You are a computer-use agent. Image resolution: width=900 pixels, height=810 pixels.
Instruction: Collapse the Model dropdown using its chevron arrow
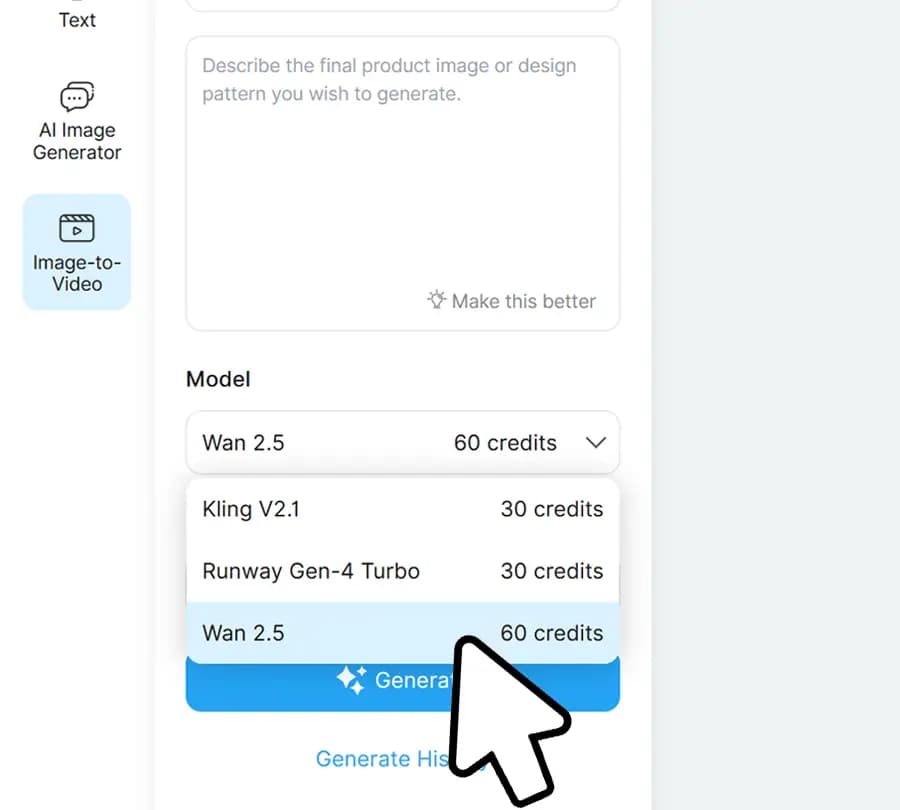point(596,442)
